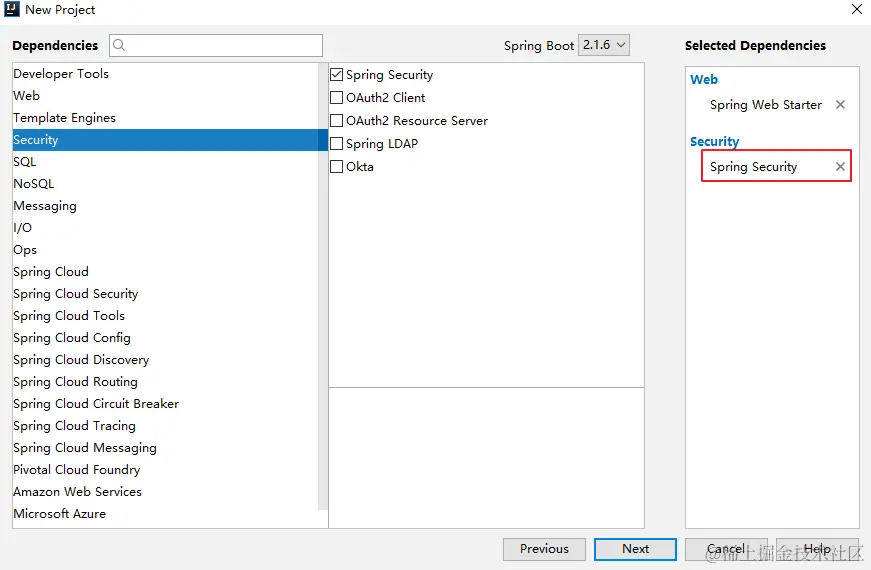Cancel the New Project wizard

point(726,549)
